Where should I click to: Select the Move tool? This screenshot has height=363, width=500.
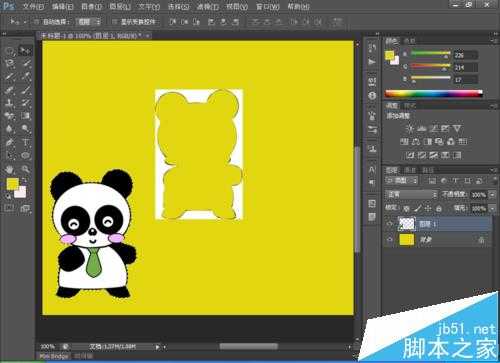(25, 51)
